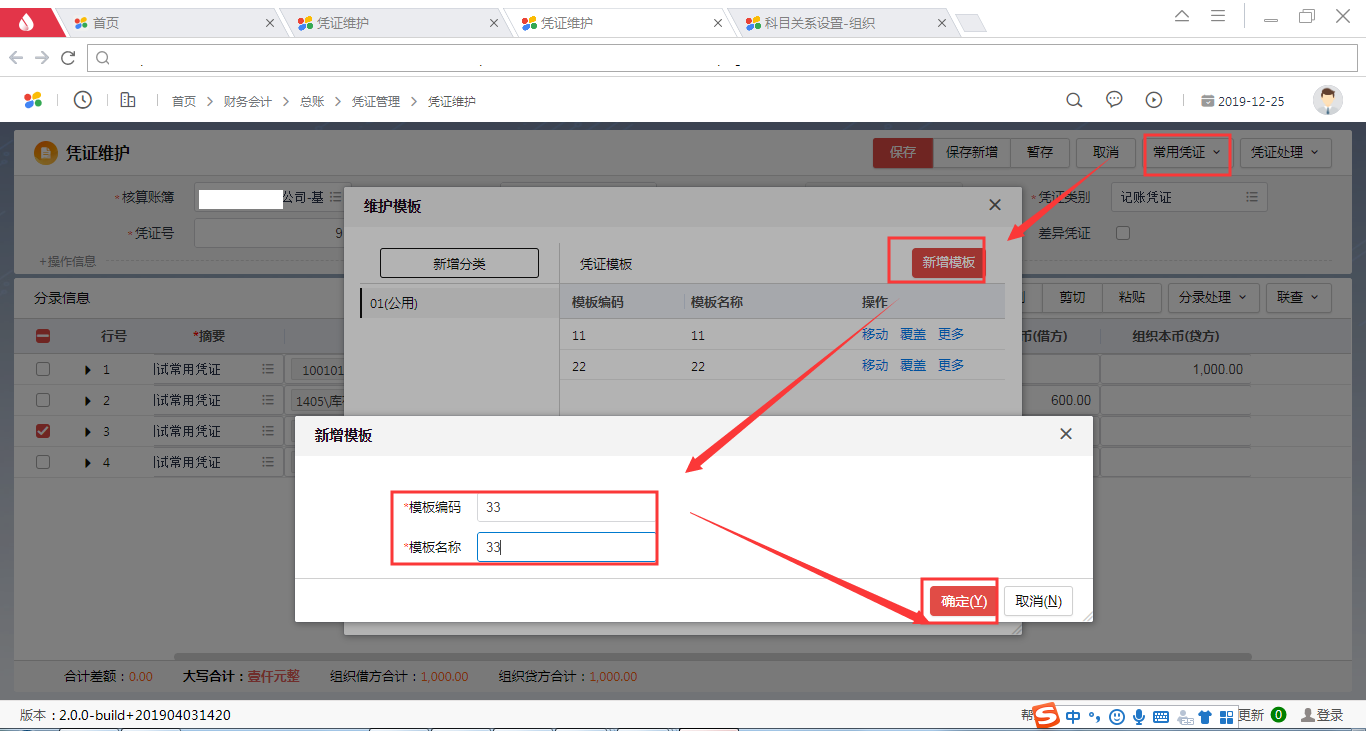Expand the 分录处理 dropdown

(x=1213, y=297)
